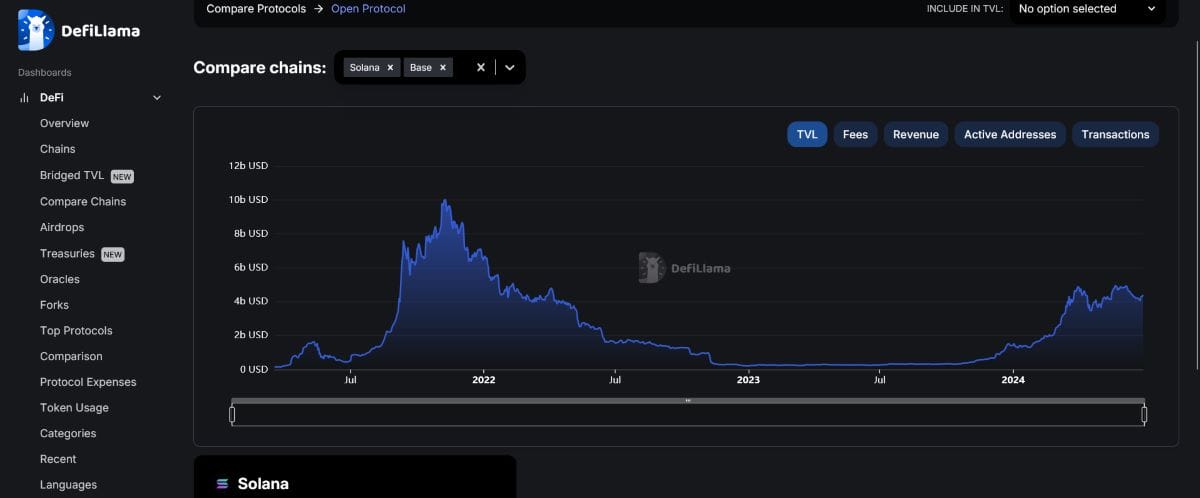Screen dimensions: 1200x498
Task: Expand the compare chains dropdown arrow
Action: (x=509, y=67)
